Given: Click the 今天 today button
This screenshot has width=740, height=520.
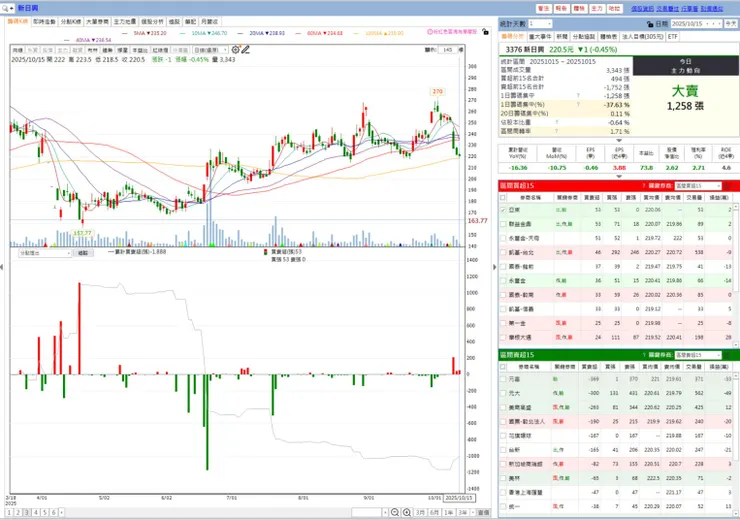Looking at the screenshot, I should 731,24.
